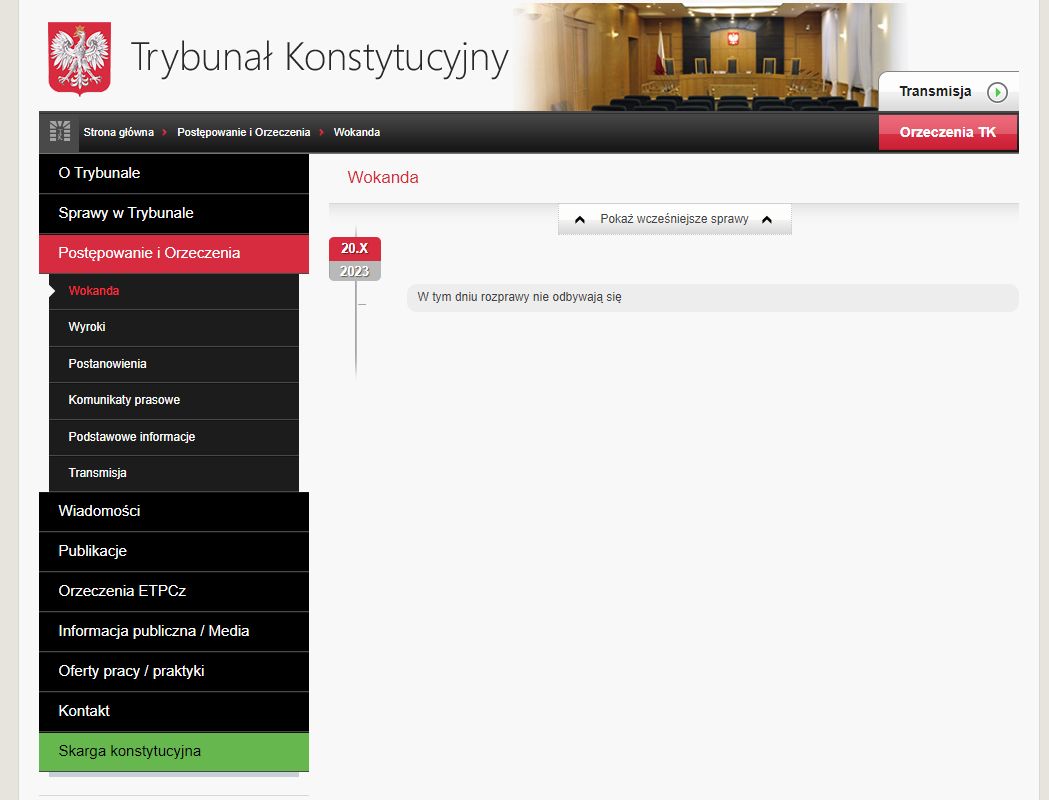Go to Strona główna breadcrumb
Image resolution: width=1049 pixels, height=800 pixels.
tap(118, 132)
